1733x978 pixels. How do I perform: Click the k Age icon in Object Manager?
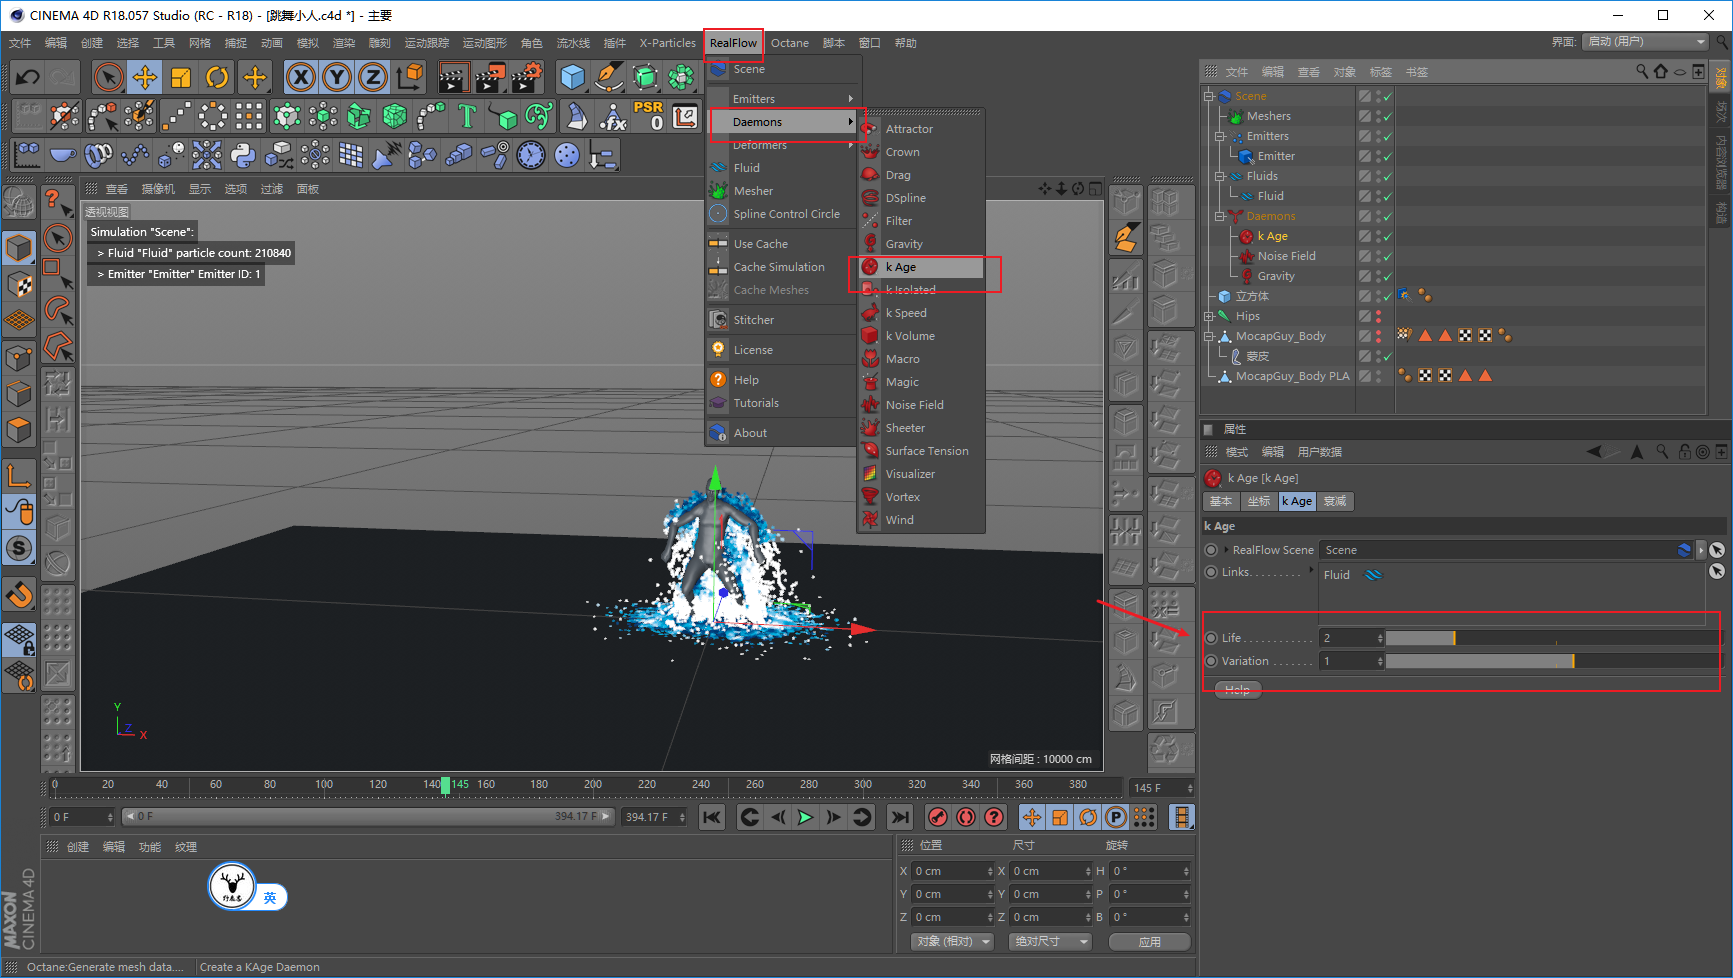coord(1246,236)
